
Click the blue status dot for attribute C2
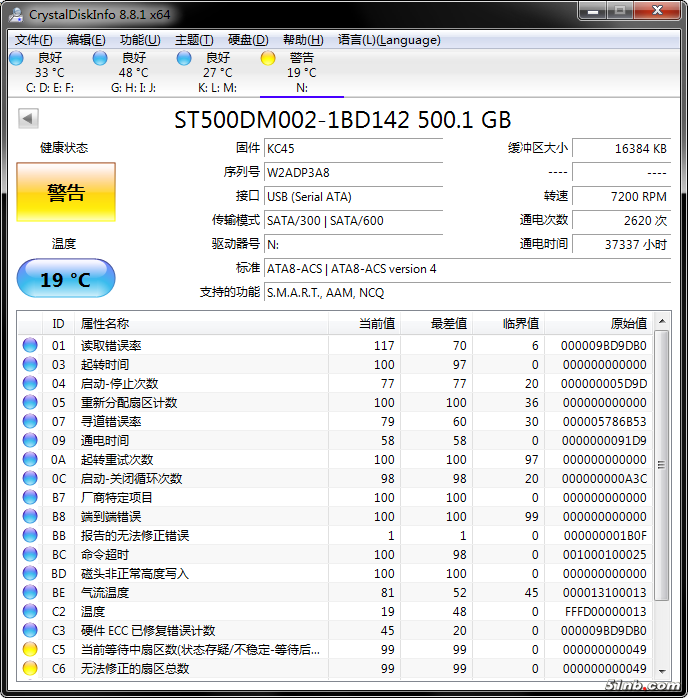tap(30, 611)
